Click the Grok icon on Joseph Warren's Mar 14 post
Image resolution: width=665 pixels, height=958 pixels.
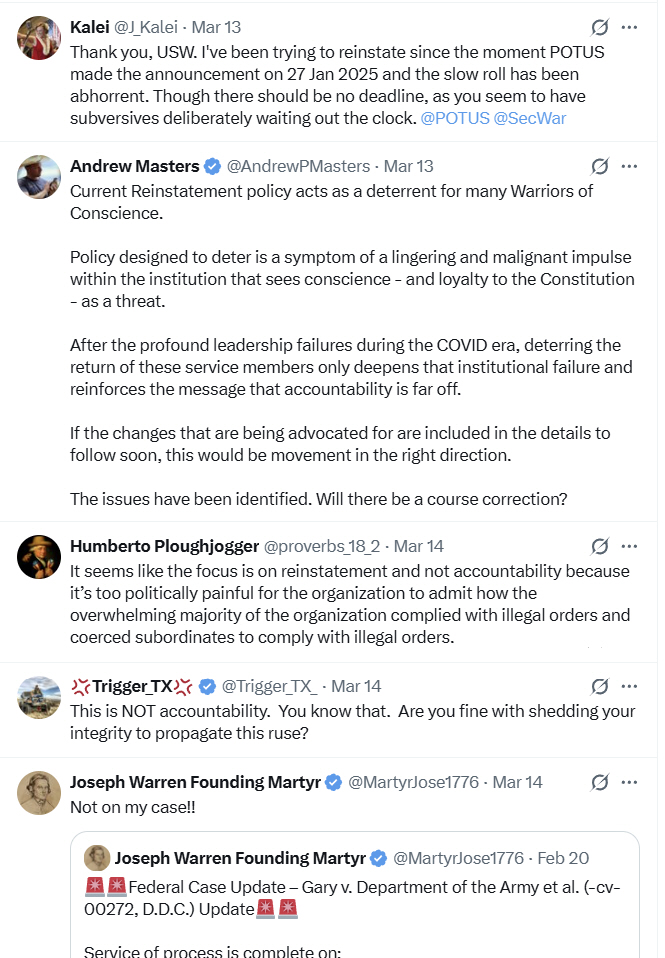coord(600,782)
